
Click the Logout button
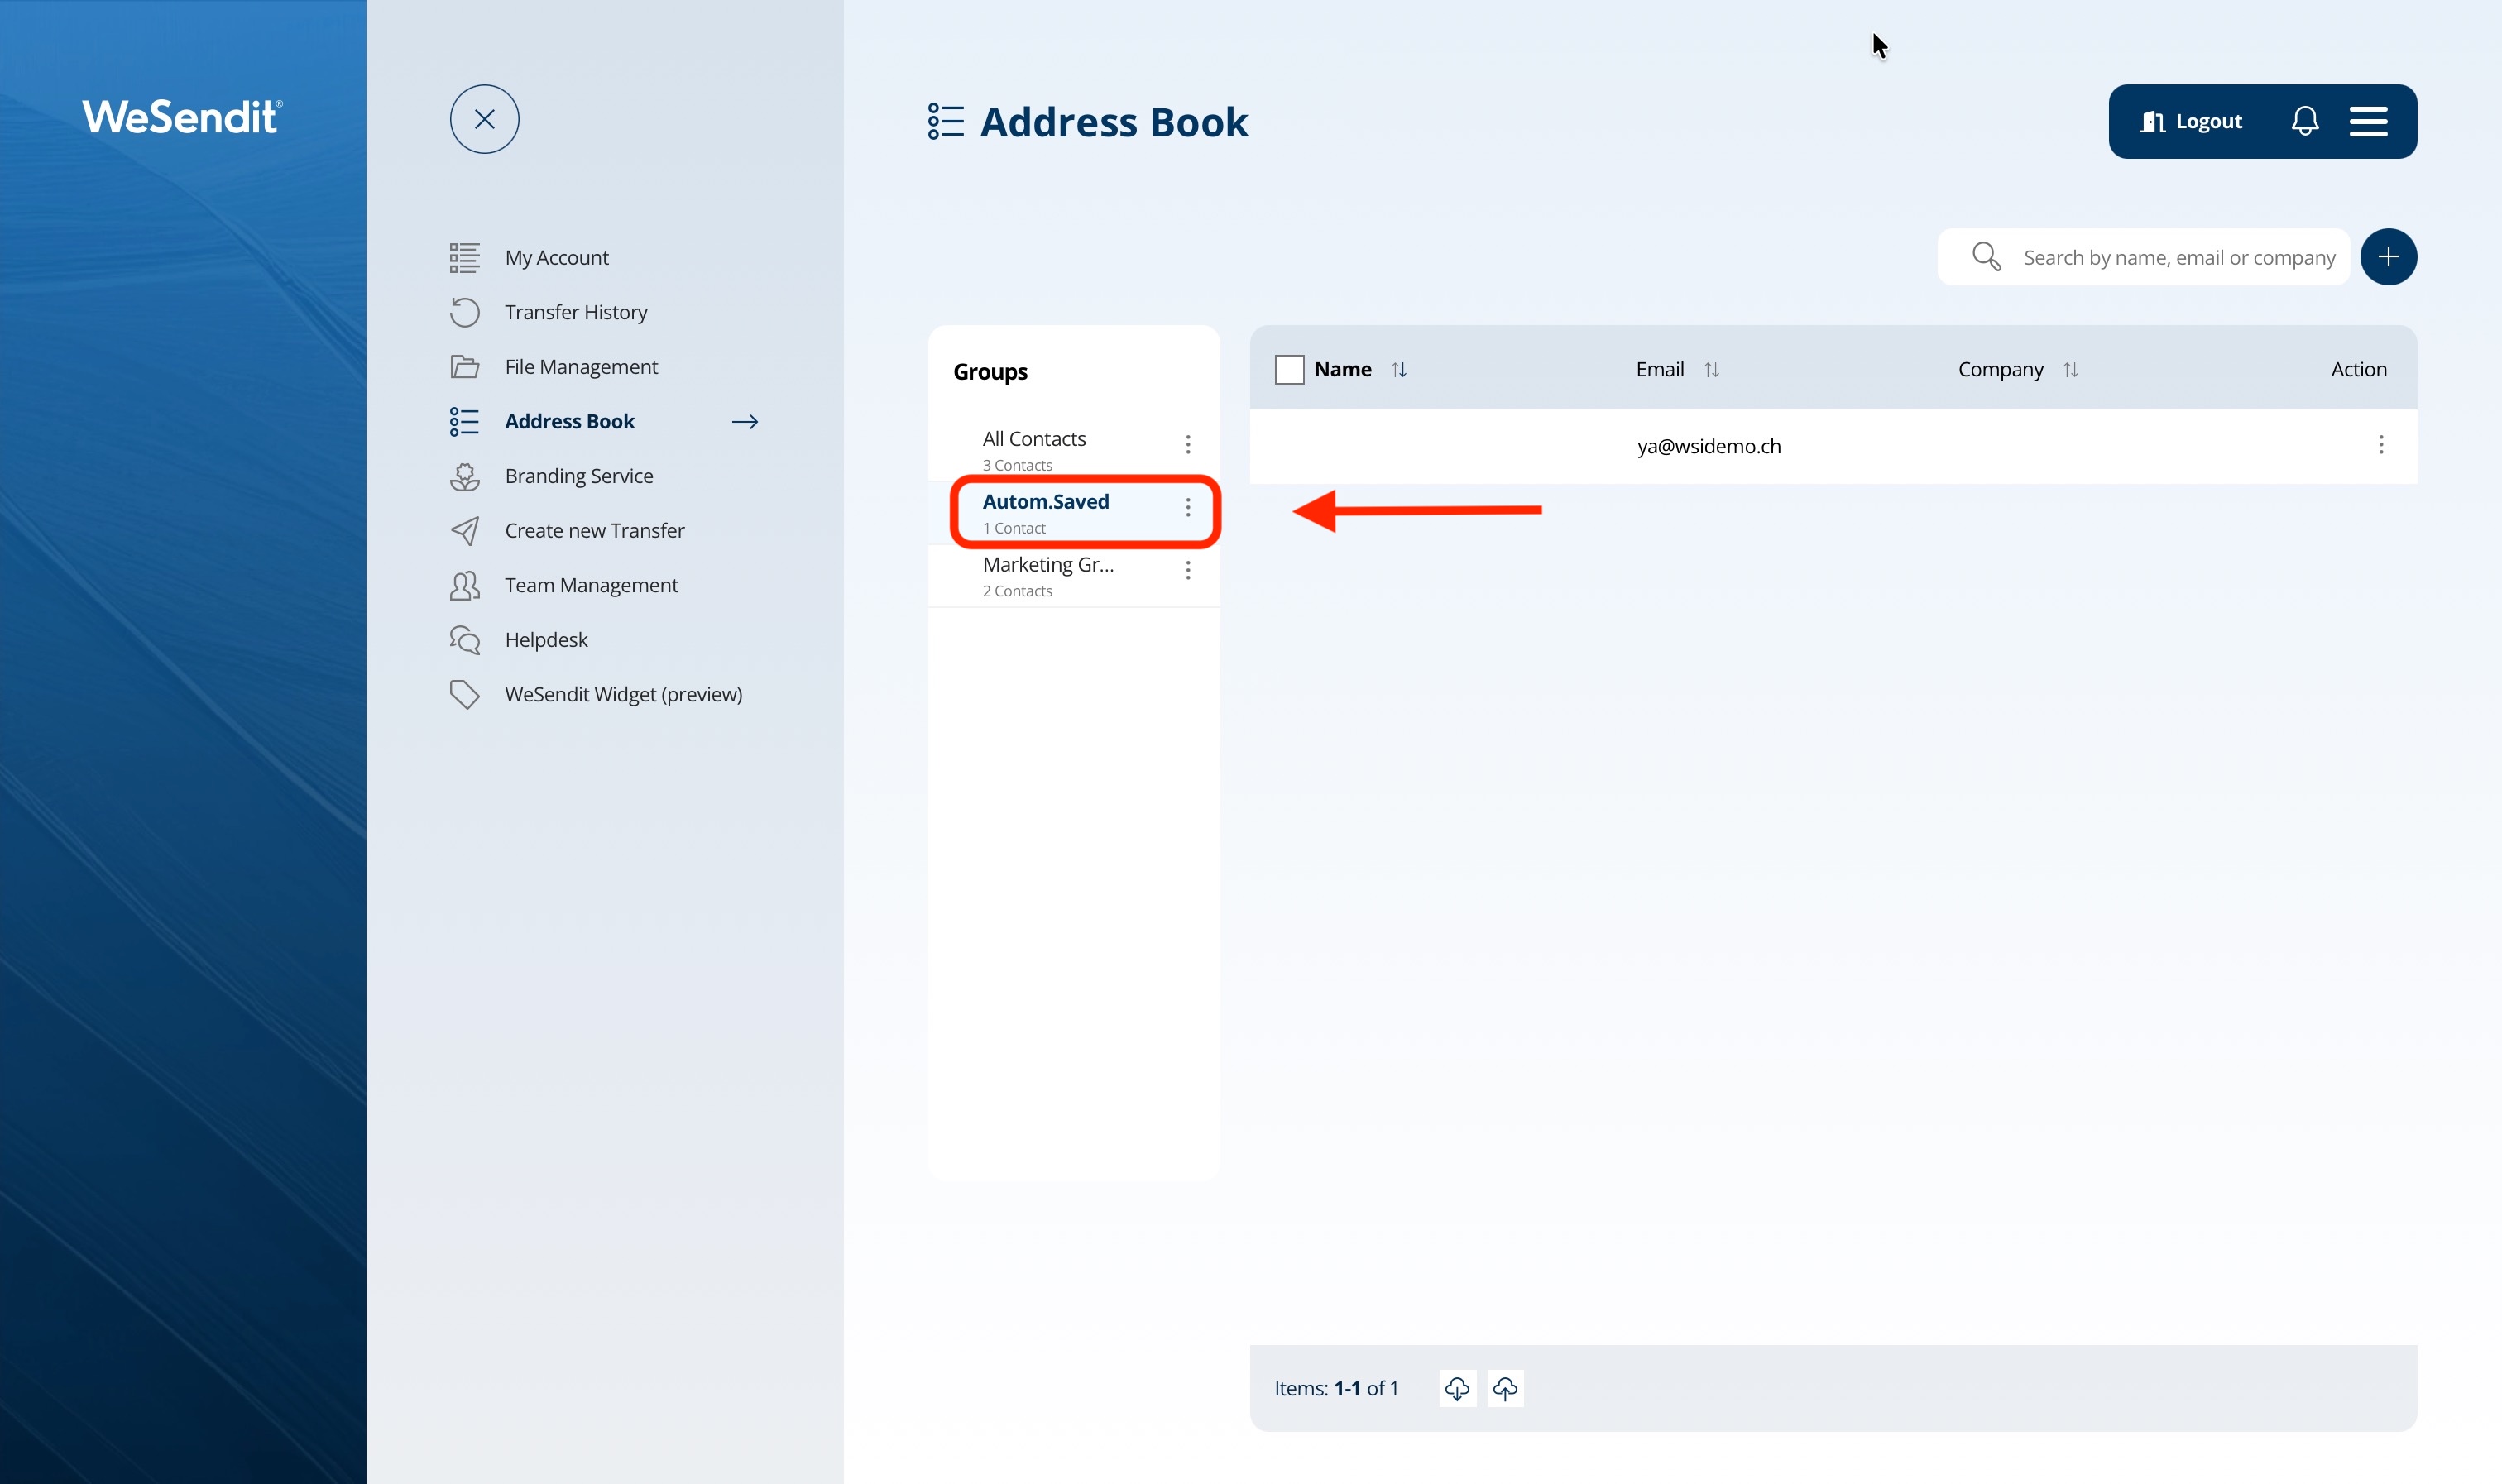pyautogui.click(x=2191, y=121)
